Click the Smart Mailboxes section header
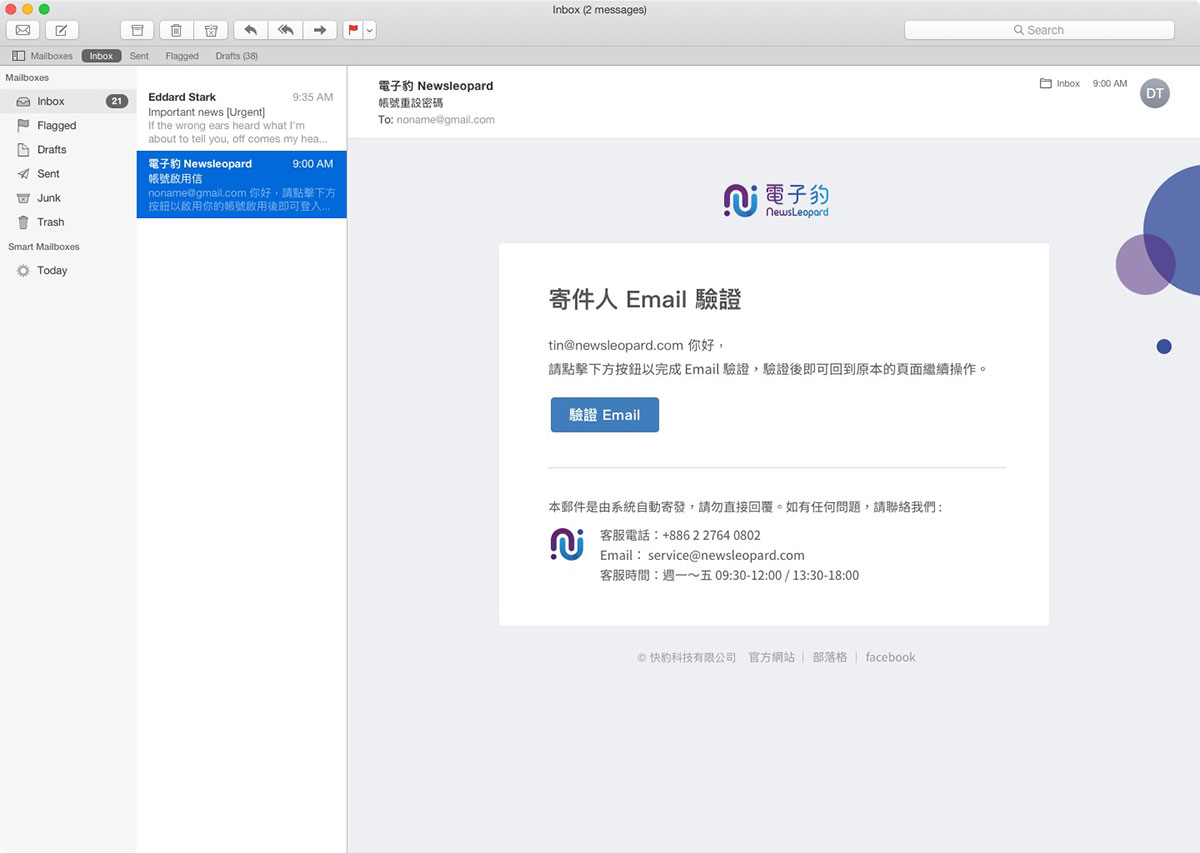This screenshot has width=1200, height=853. [44, 246]
